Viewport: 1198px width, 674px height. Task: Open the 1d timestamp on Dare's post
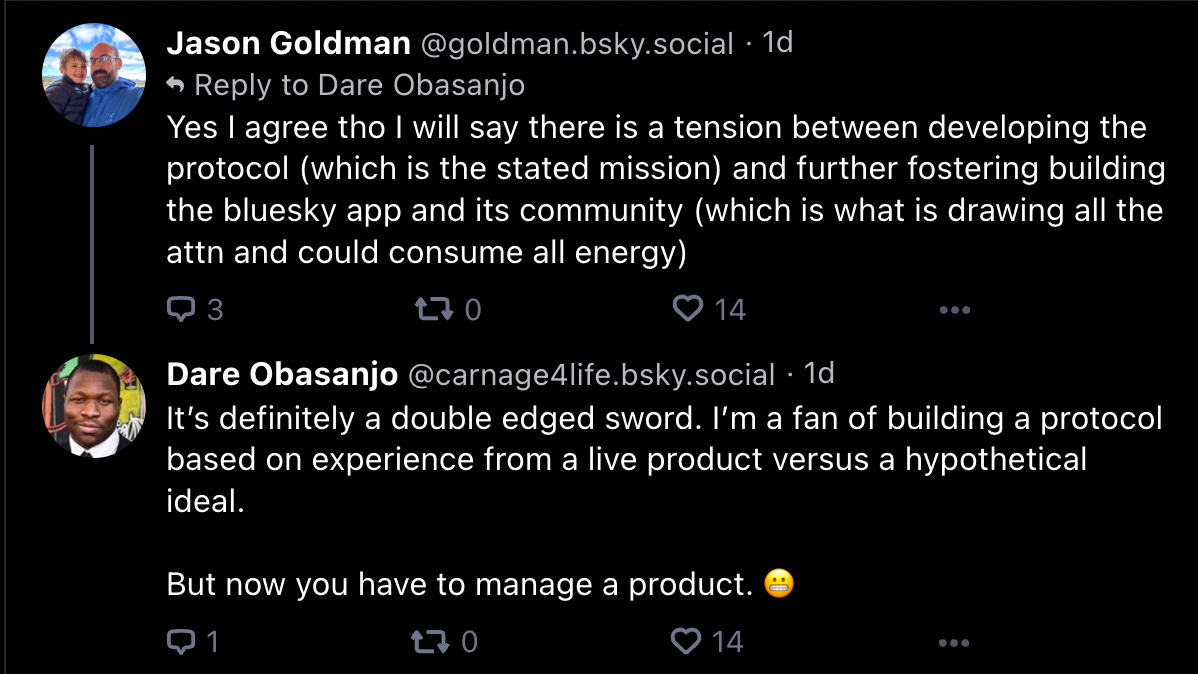819,374
